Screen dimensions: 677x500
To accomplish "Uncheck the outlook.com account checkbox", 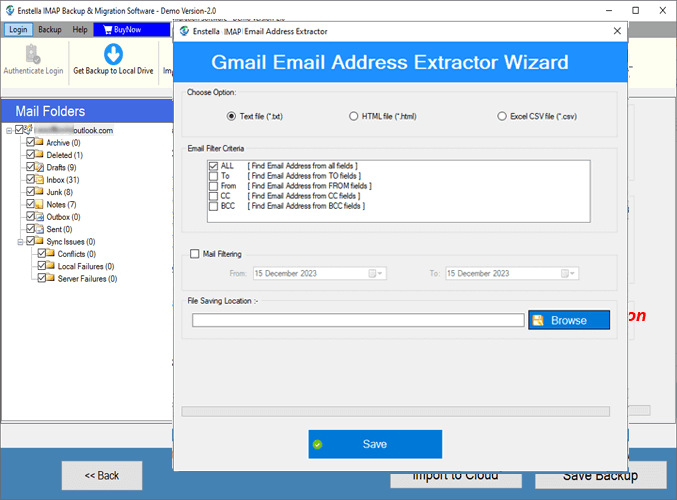I will click(x=19, y=130).
